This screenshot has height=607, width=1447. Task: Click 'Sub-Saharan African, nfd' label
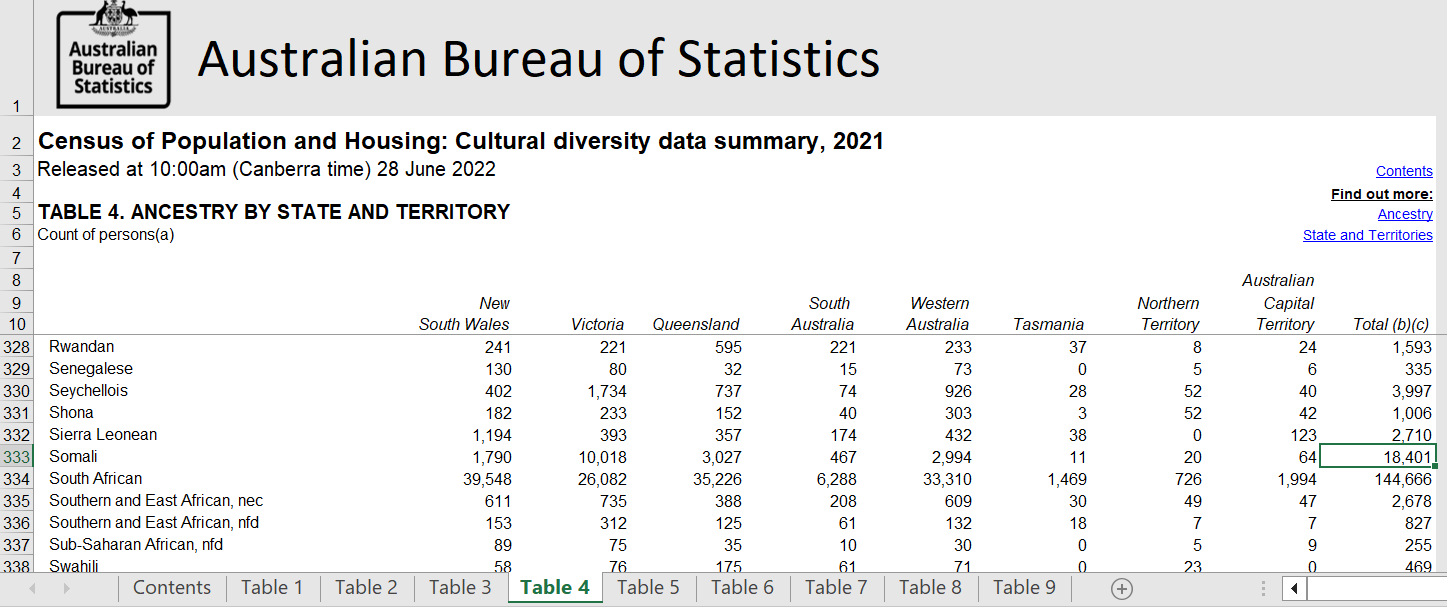[x=136, y=545]
